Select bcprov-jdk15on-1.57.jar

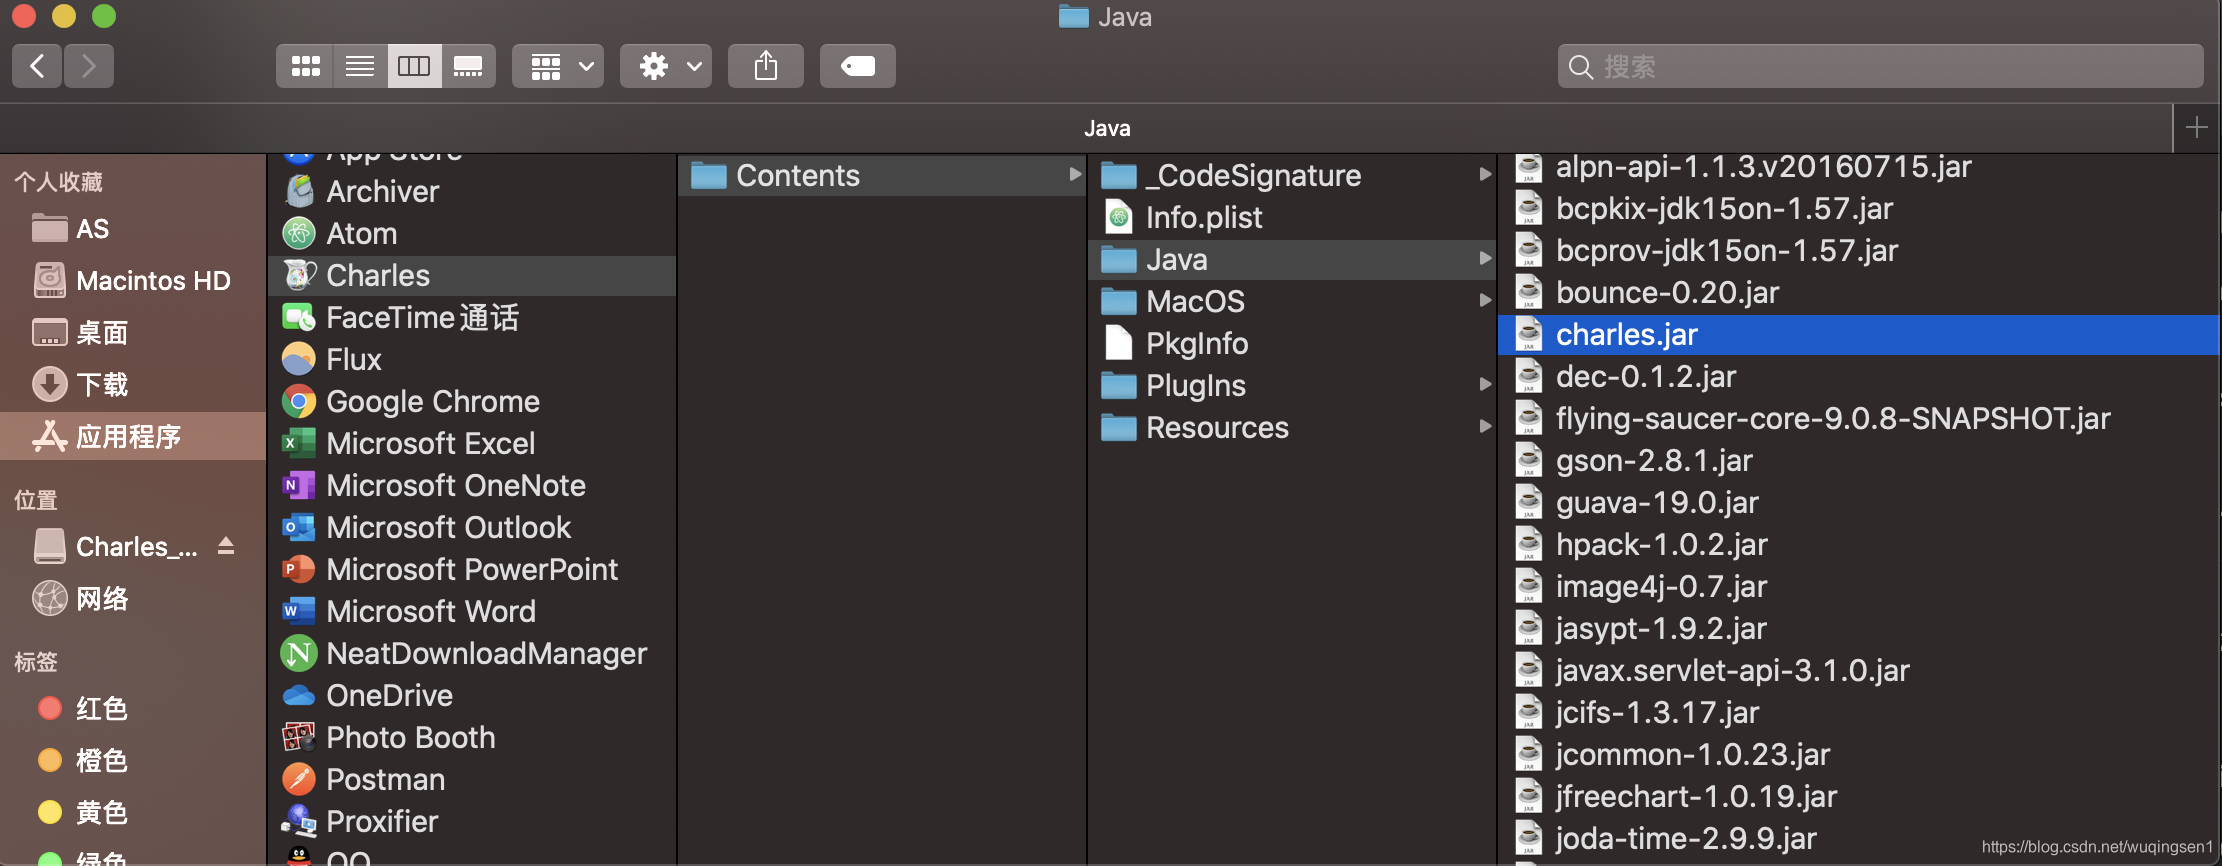(1858, 251)
